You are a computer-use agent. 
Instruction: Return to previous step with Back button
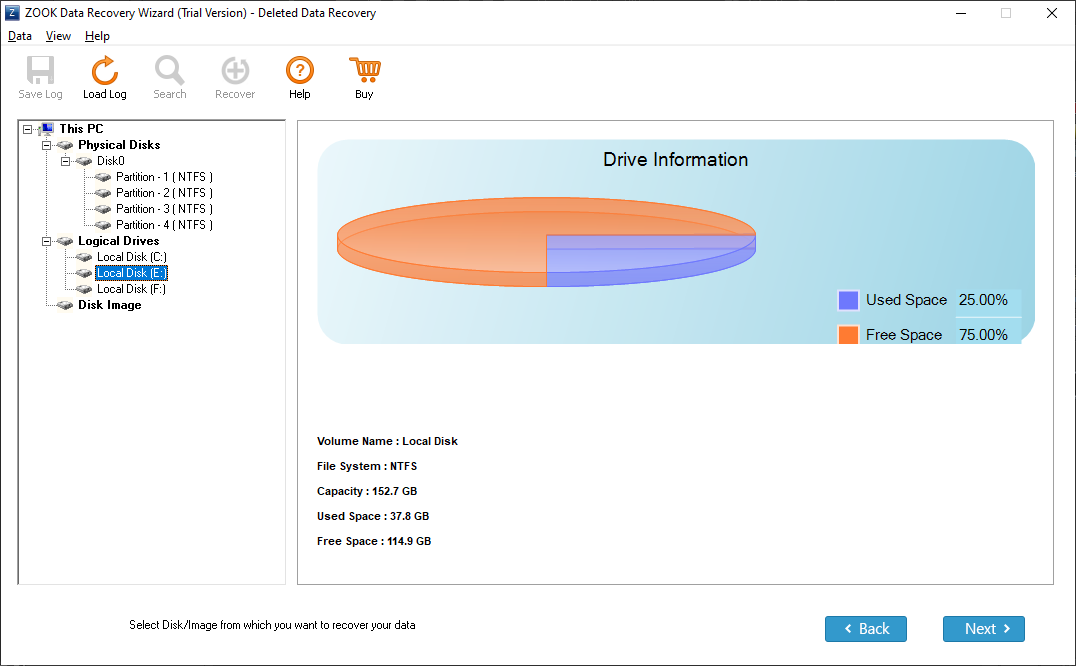(x=865, y=629)
